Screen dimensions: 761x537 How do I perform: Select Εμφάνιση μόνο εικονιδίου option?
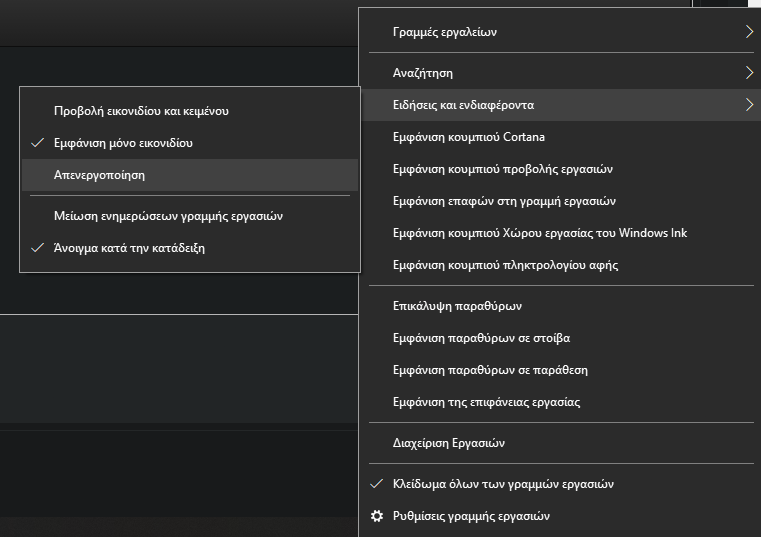(x=123, y=143)
